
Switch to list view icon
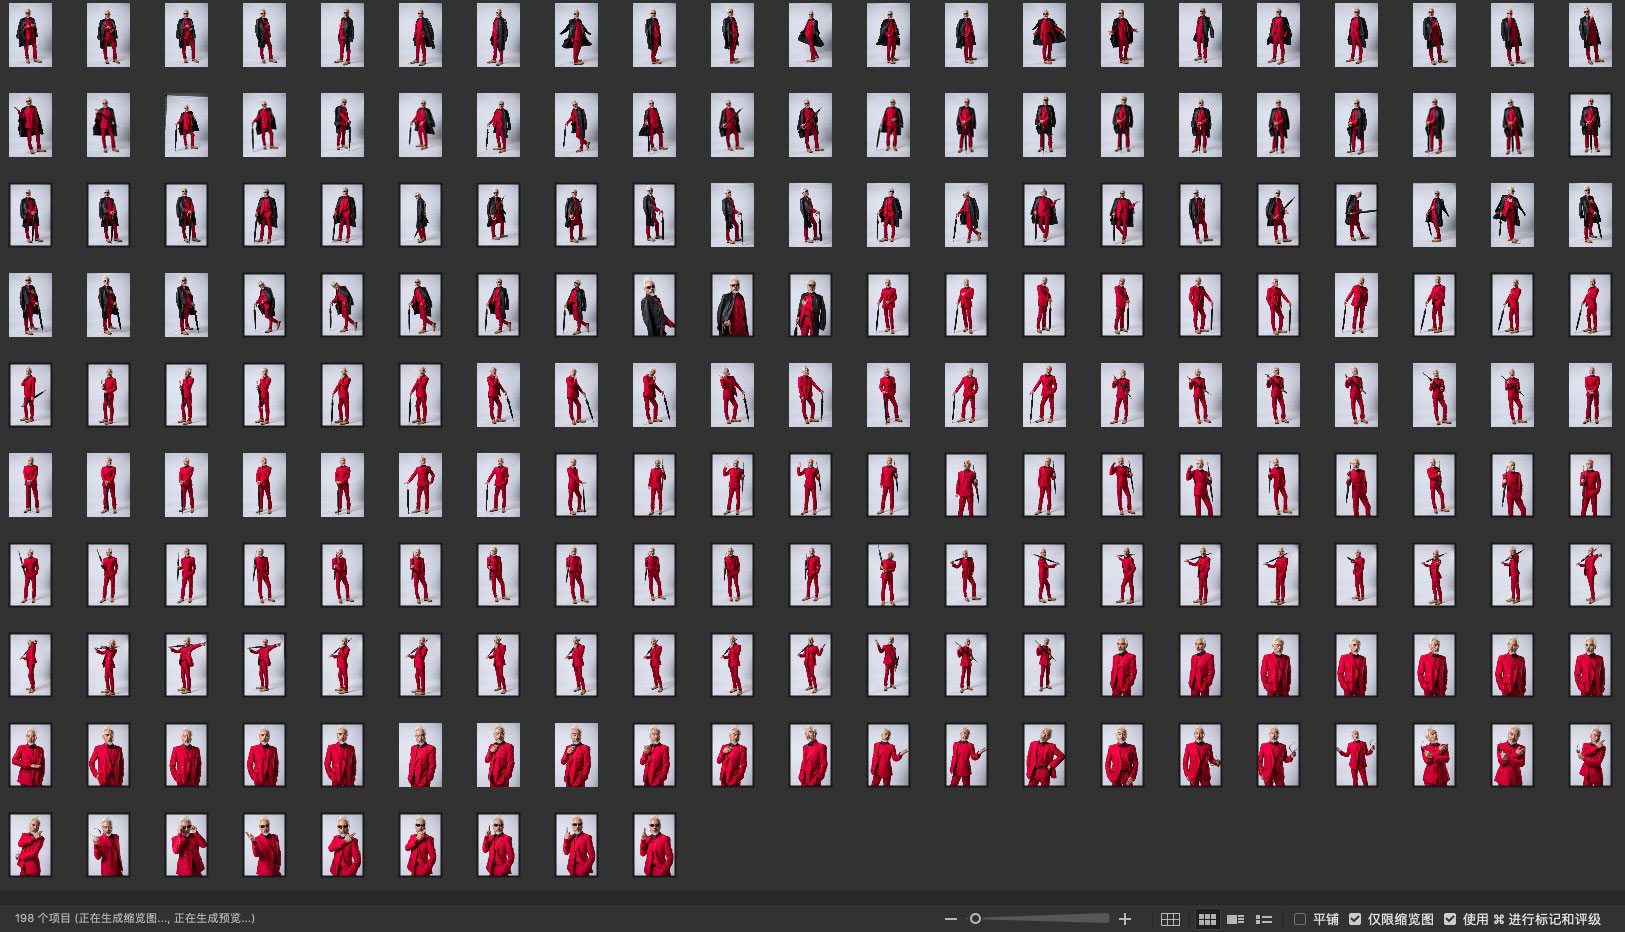(x=1264, y=919)
